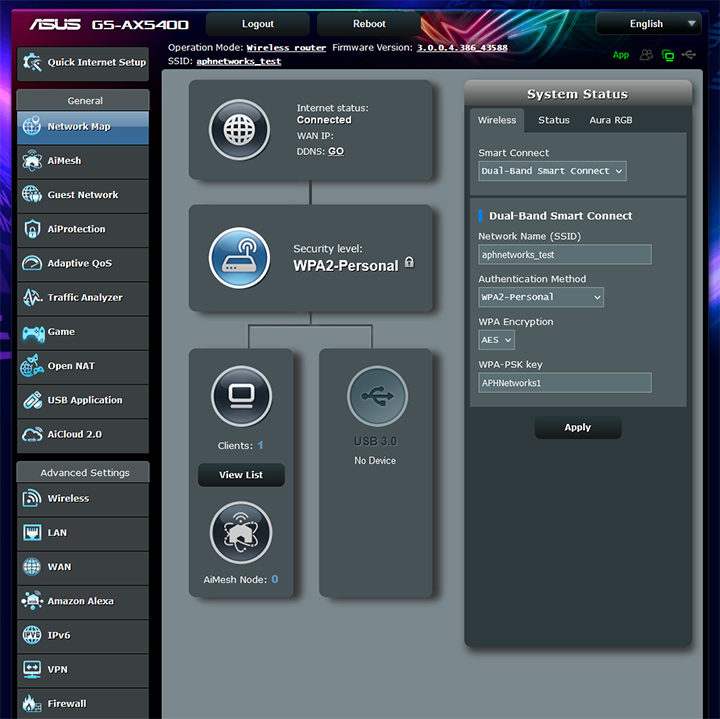Click the Network Name SSID field
The height and width of the screenshot is (719, 720).
coord(564,255)
